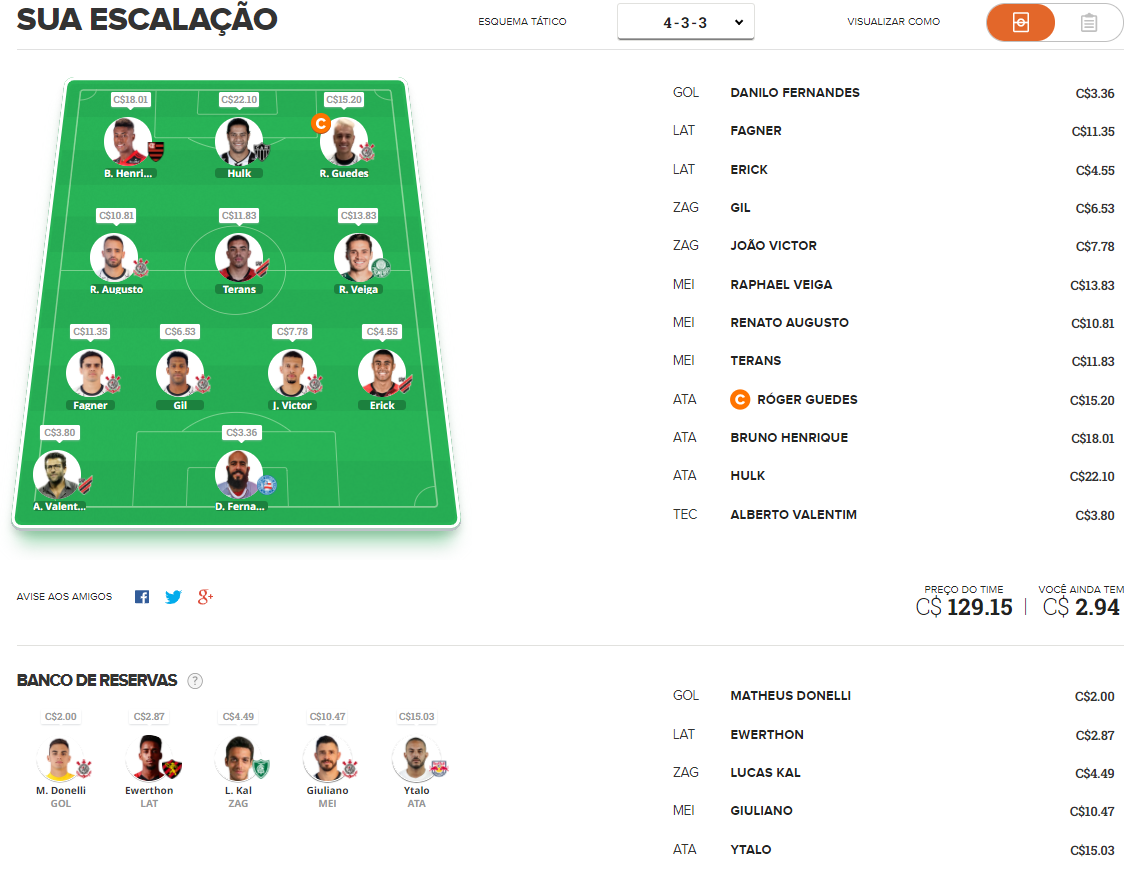Click captain icon beside Róger Guedes list entry

click(x=740, y=399)
